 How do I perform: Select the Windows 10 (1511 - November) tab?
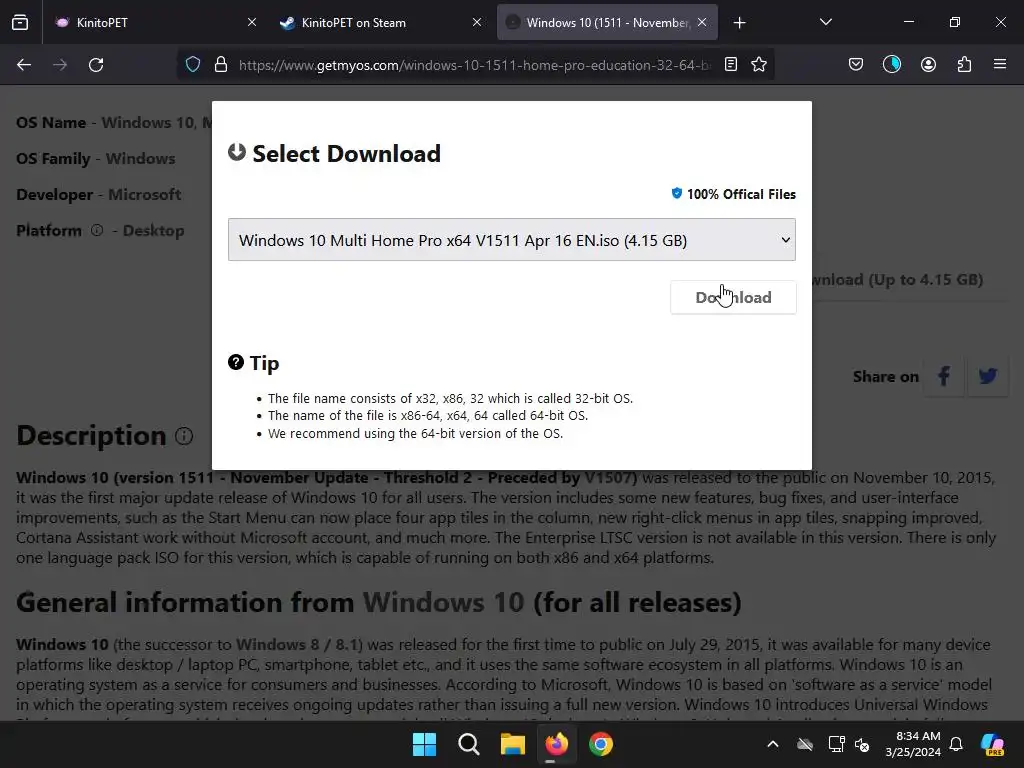(607, 22)
